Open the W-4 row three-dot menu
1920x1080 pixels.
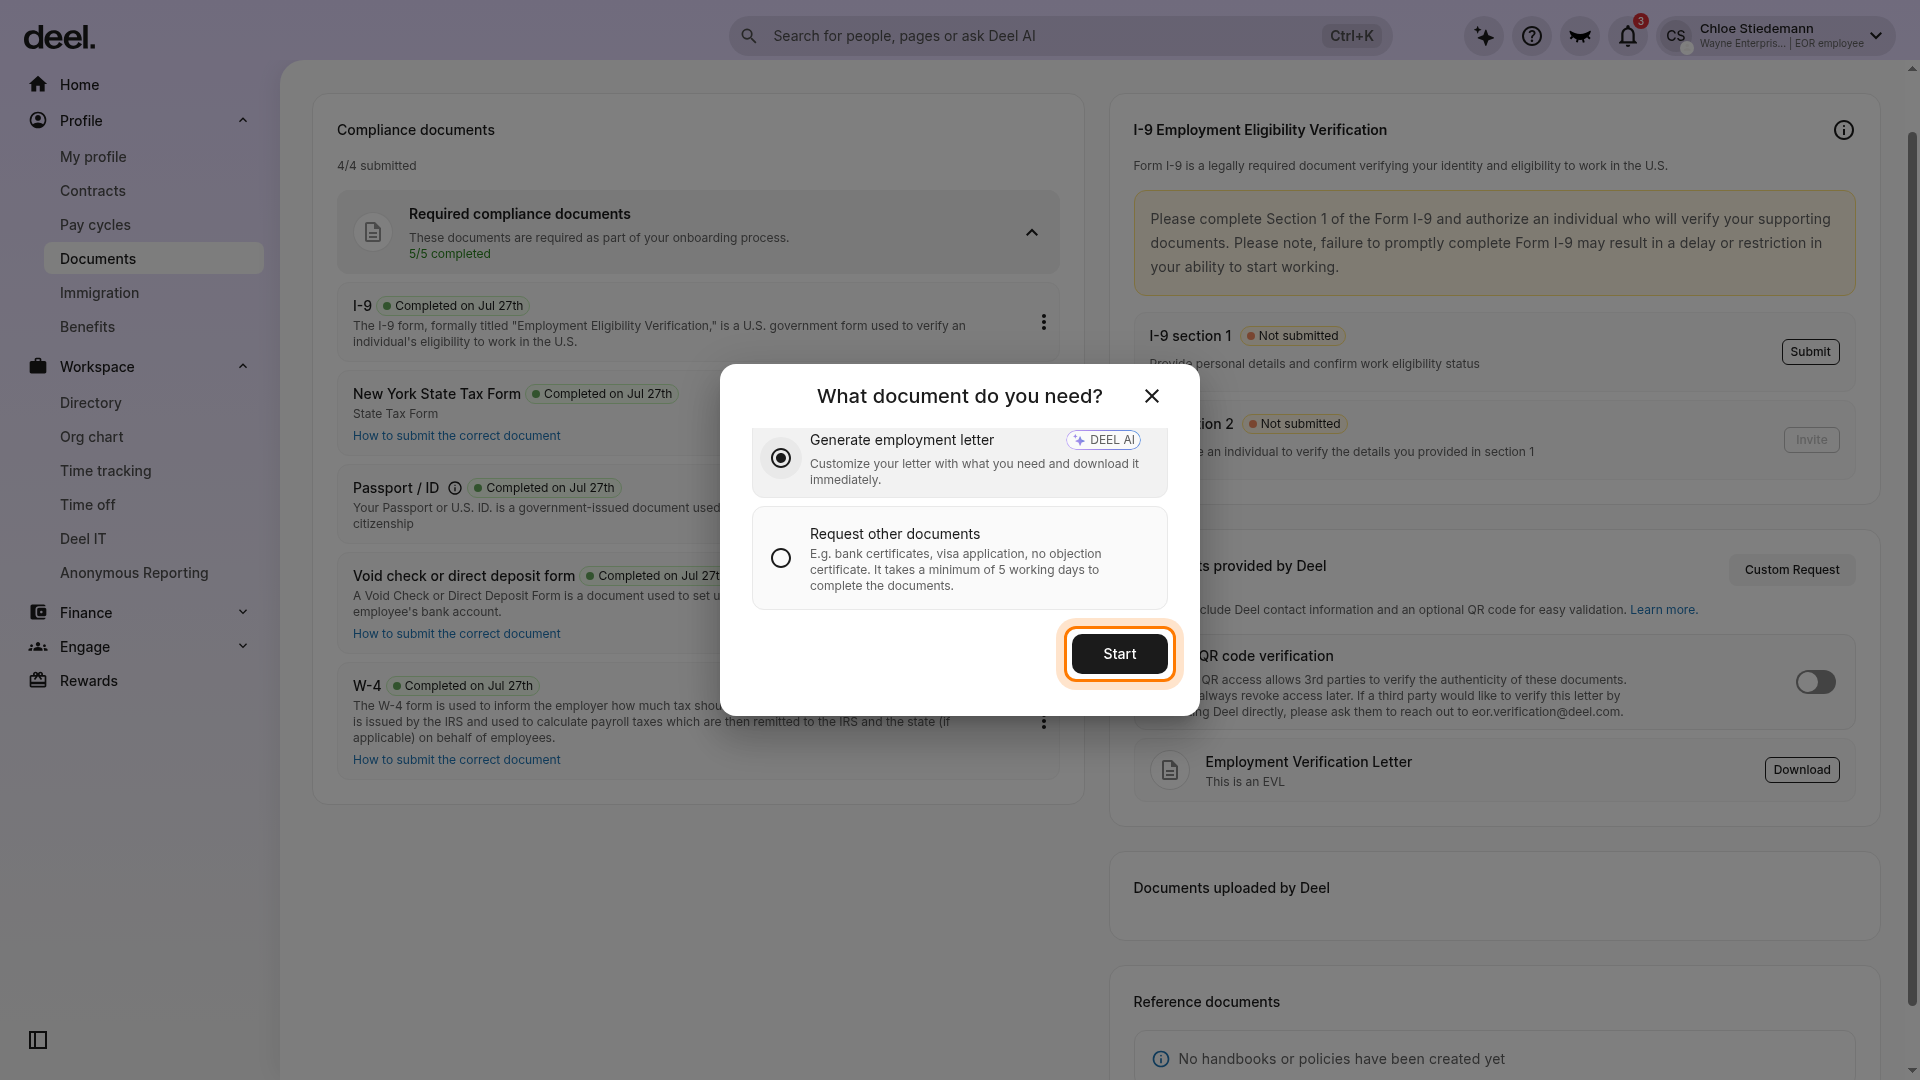tap(1043, 722)
